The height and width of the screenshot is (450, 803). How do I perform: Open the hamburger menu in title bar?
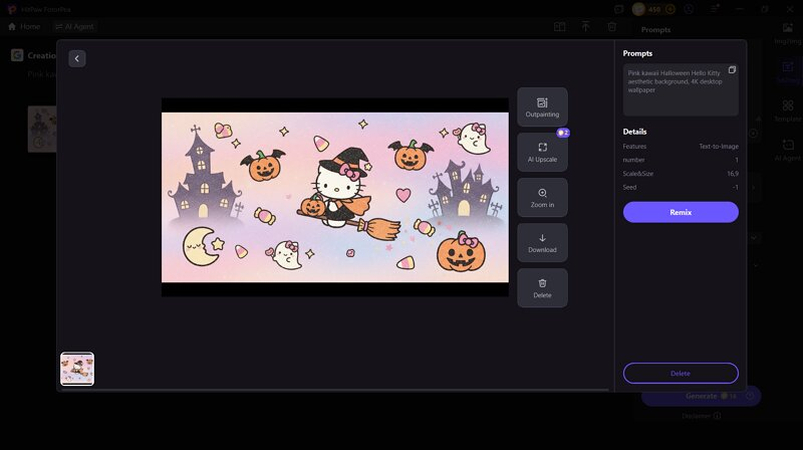pyautogui.click(x=714, y=9)
